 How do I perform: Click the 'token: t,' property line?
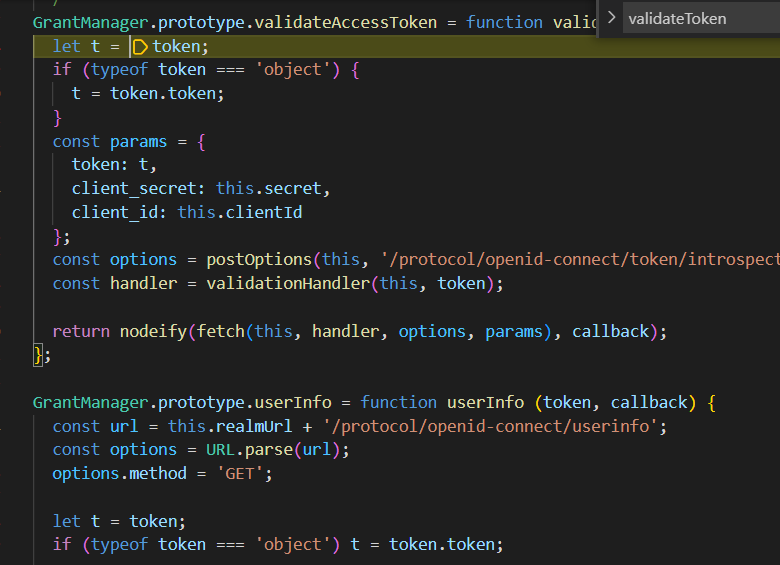click(114, 165)
